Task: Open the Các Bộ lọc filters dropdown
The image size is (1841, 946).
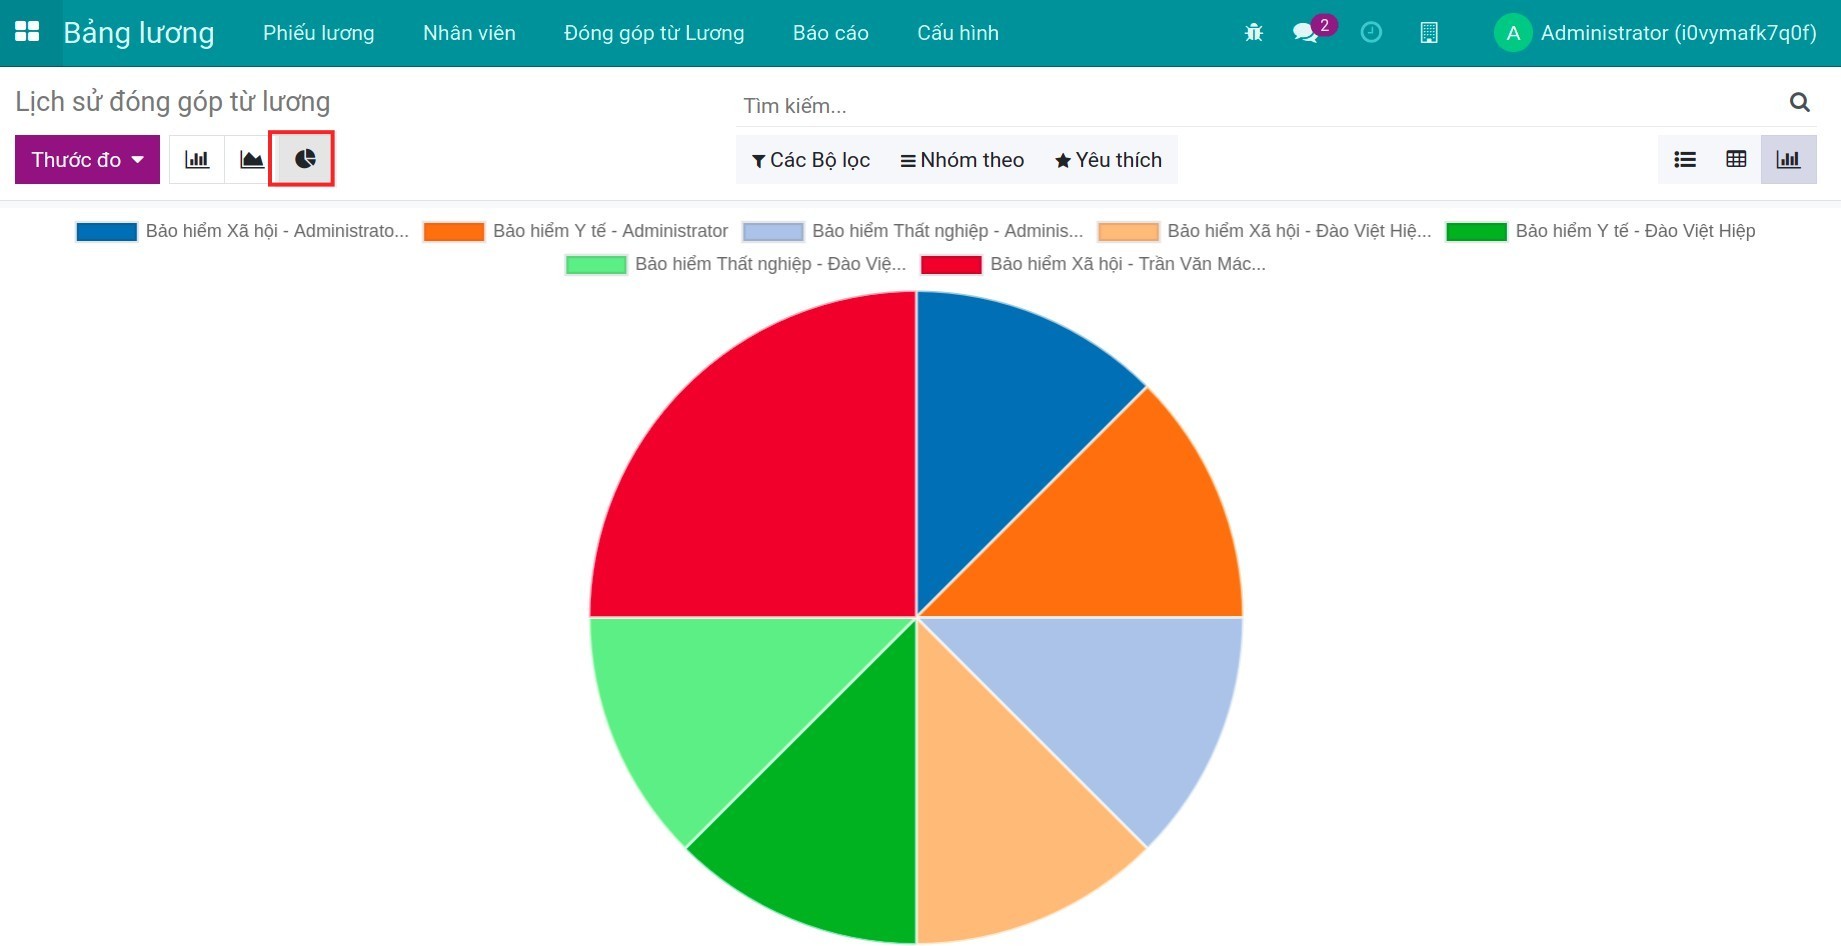Action: (811, 160)
